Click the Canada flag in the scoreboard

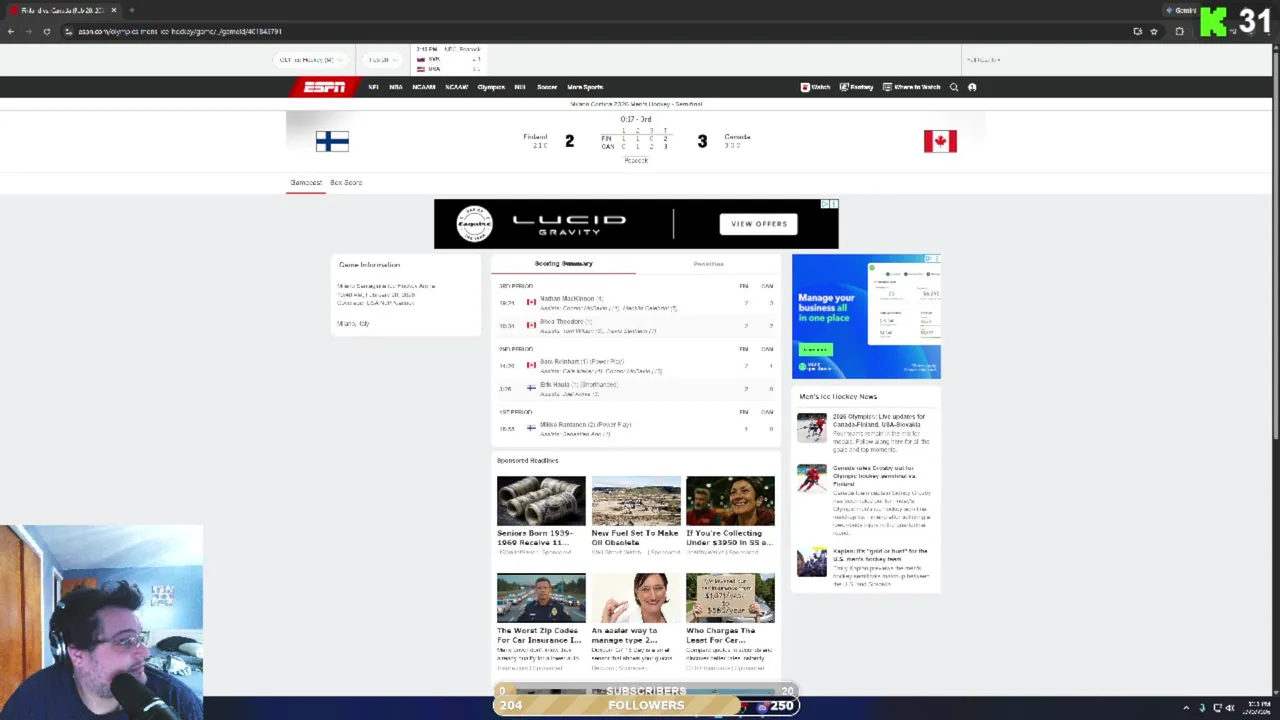point(940,141)
